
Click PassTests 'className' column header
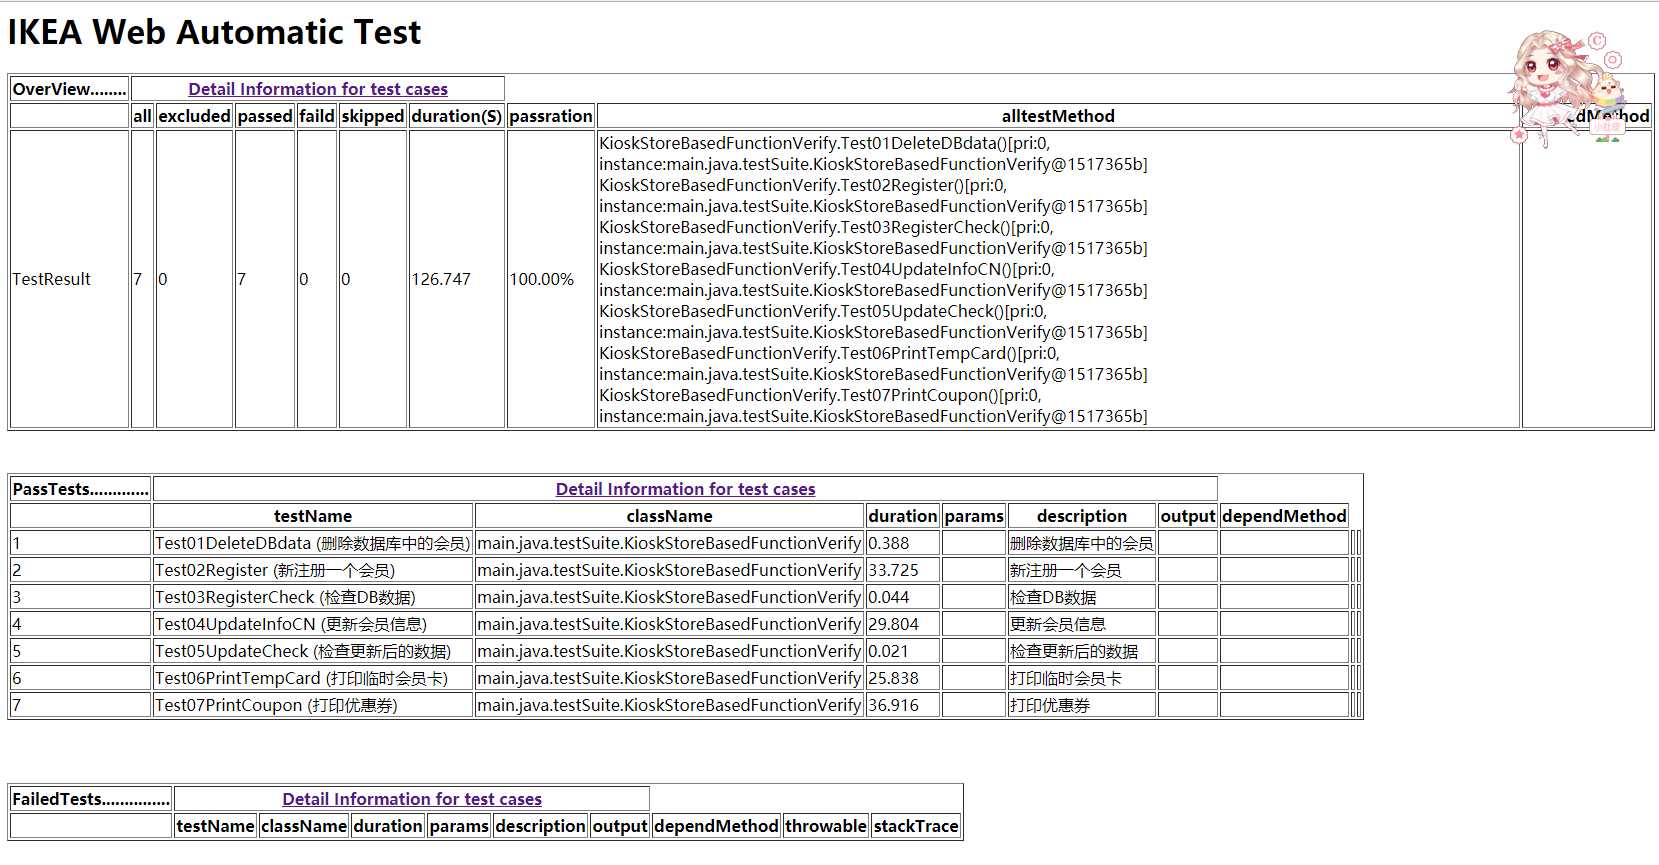669,516
